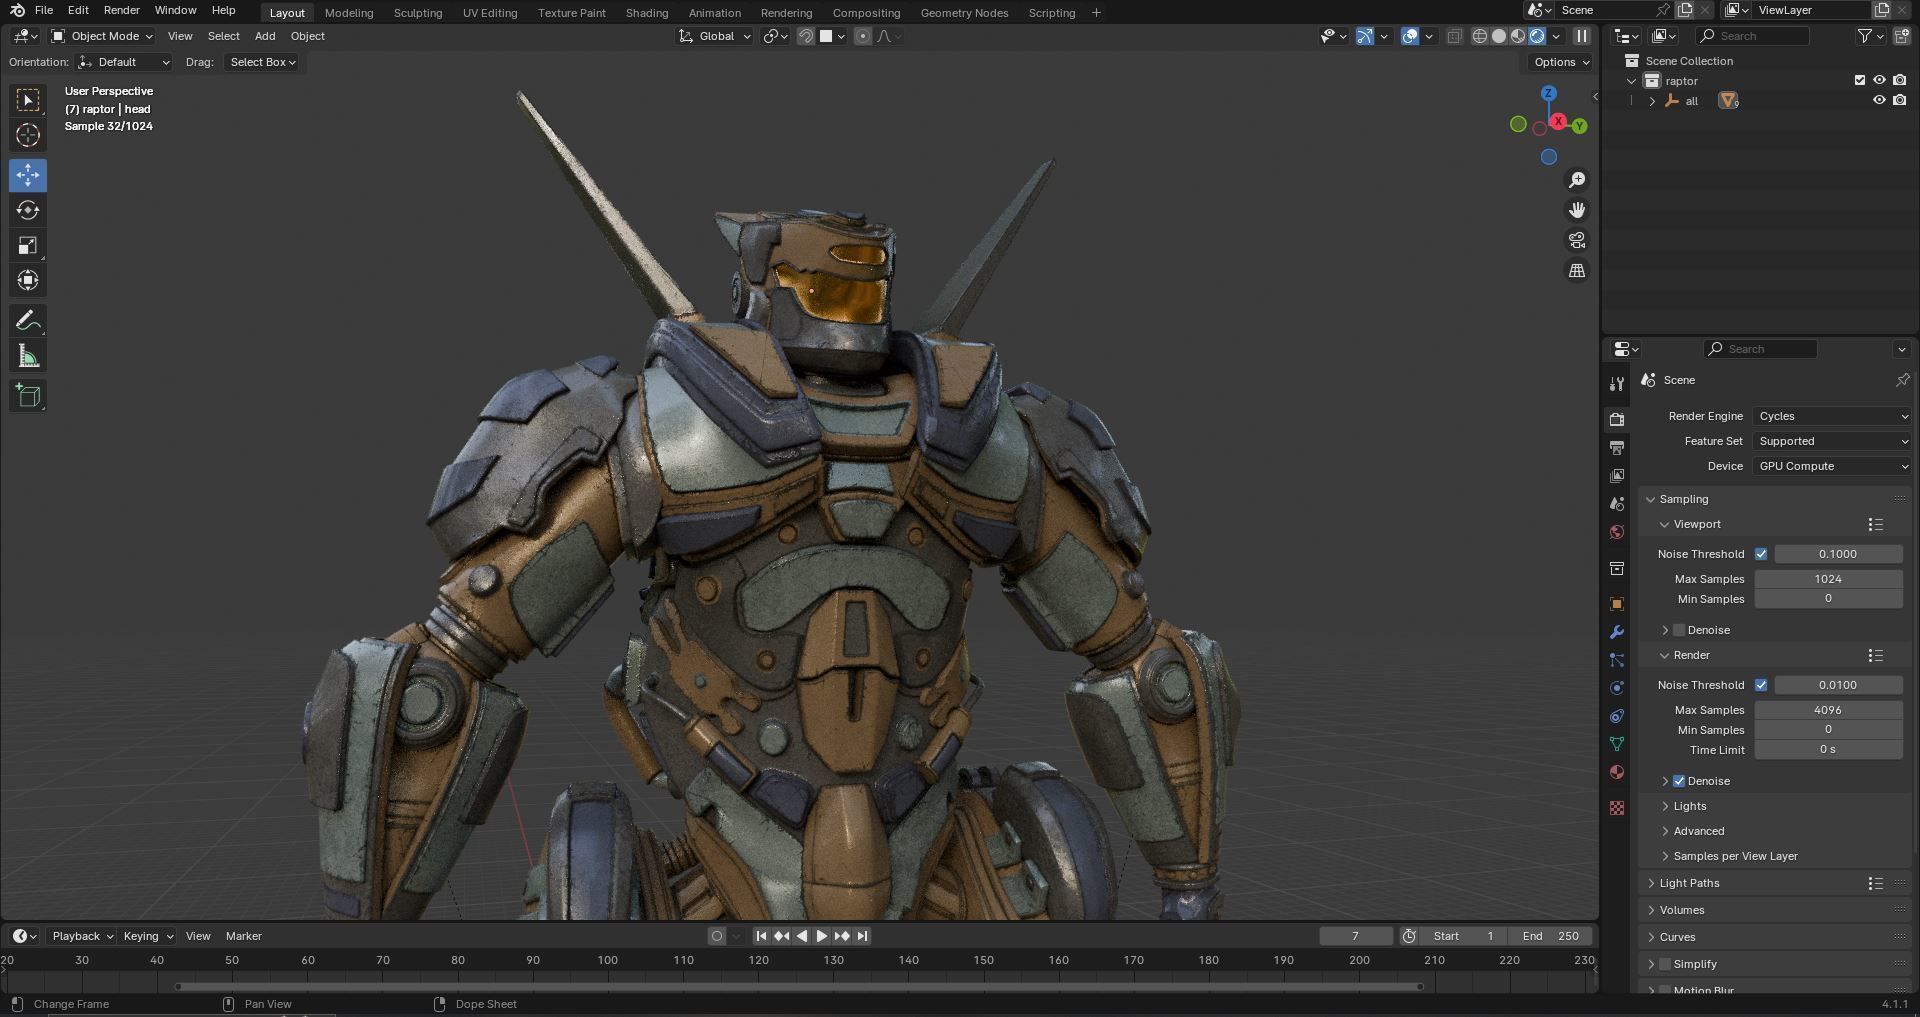
Task: Click the zoom viewport magnifier icon
Action: (1577, 180)
